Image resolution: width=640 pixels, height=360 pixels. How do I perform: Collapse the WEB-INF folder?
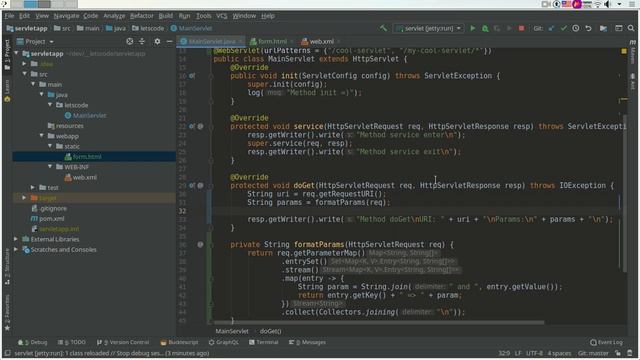[x=50, y=167]
